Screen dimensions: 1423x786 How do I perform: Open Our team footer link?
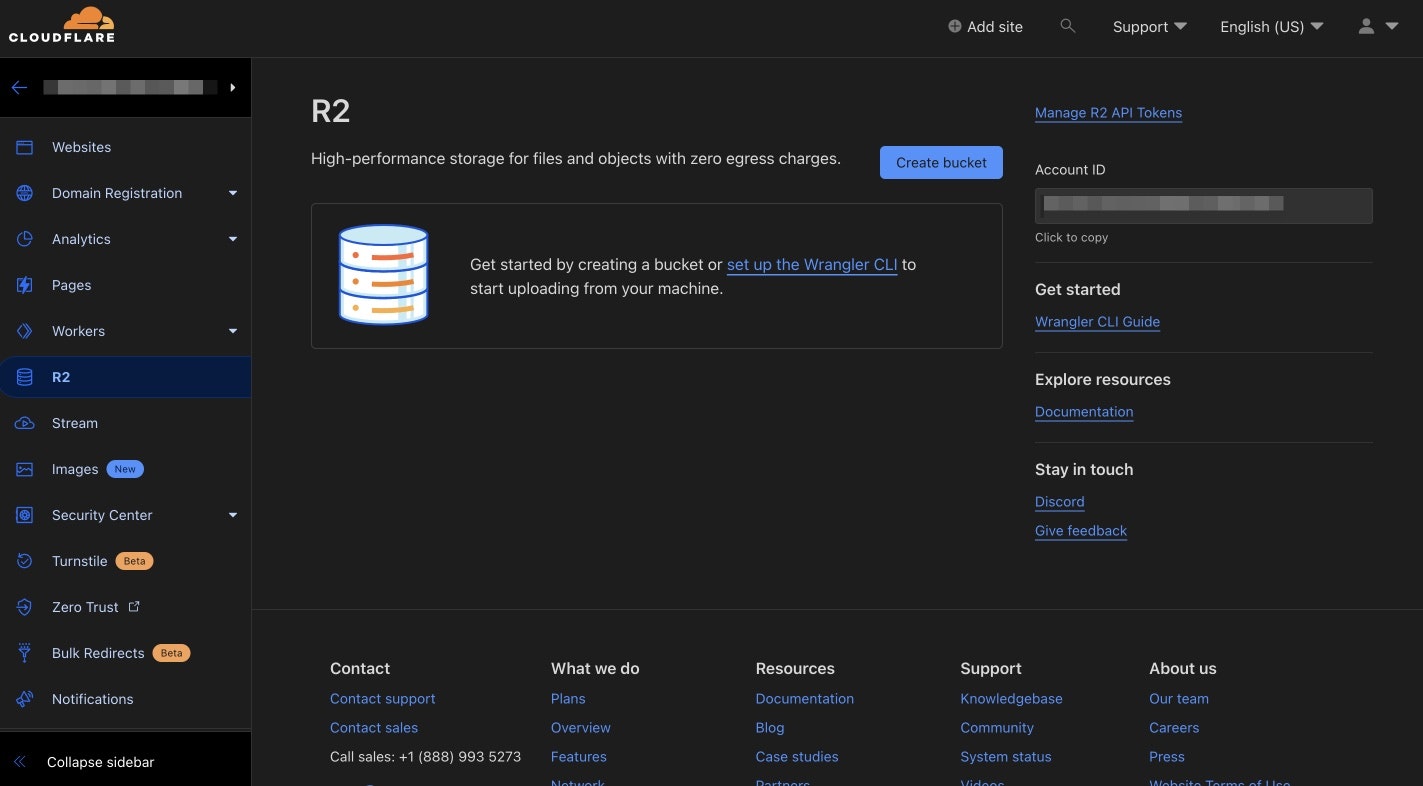coord(1179,699)
